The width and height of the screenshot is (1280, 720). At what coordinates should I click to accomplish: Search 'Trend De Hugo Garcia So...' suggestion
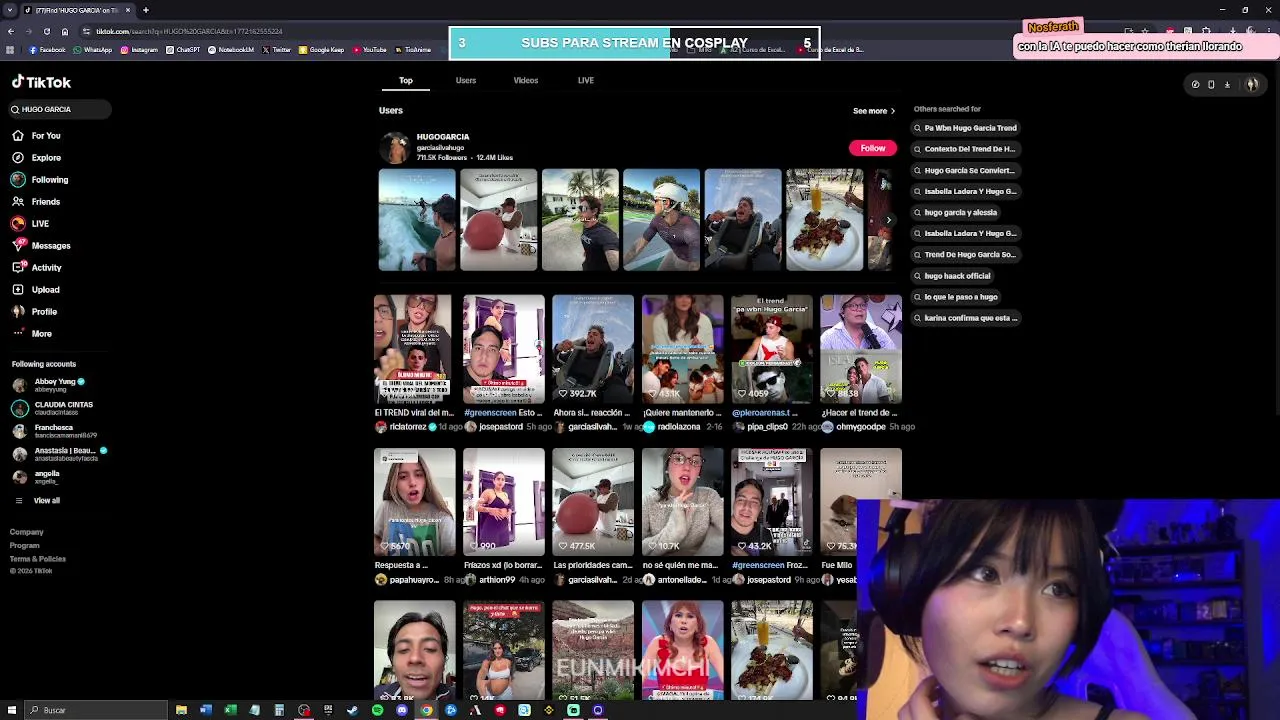tap(964, 254)
